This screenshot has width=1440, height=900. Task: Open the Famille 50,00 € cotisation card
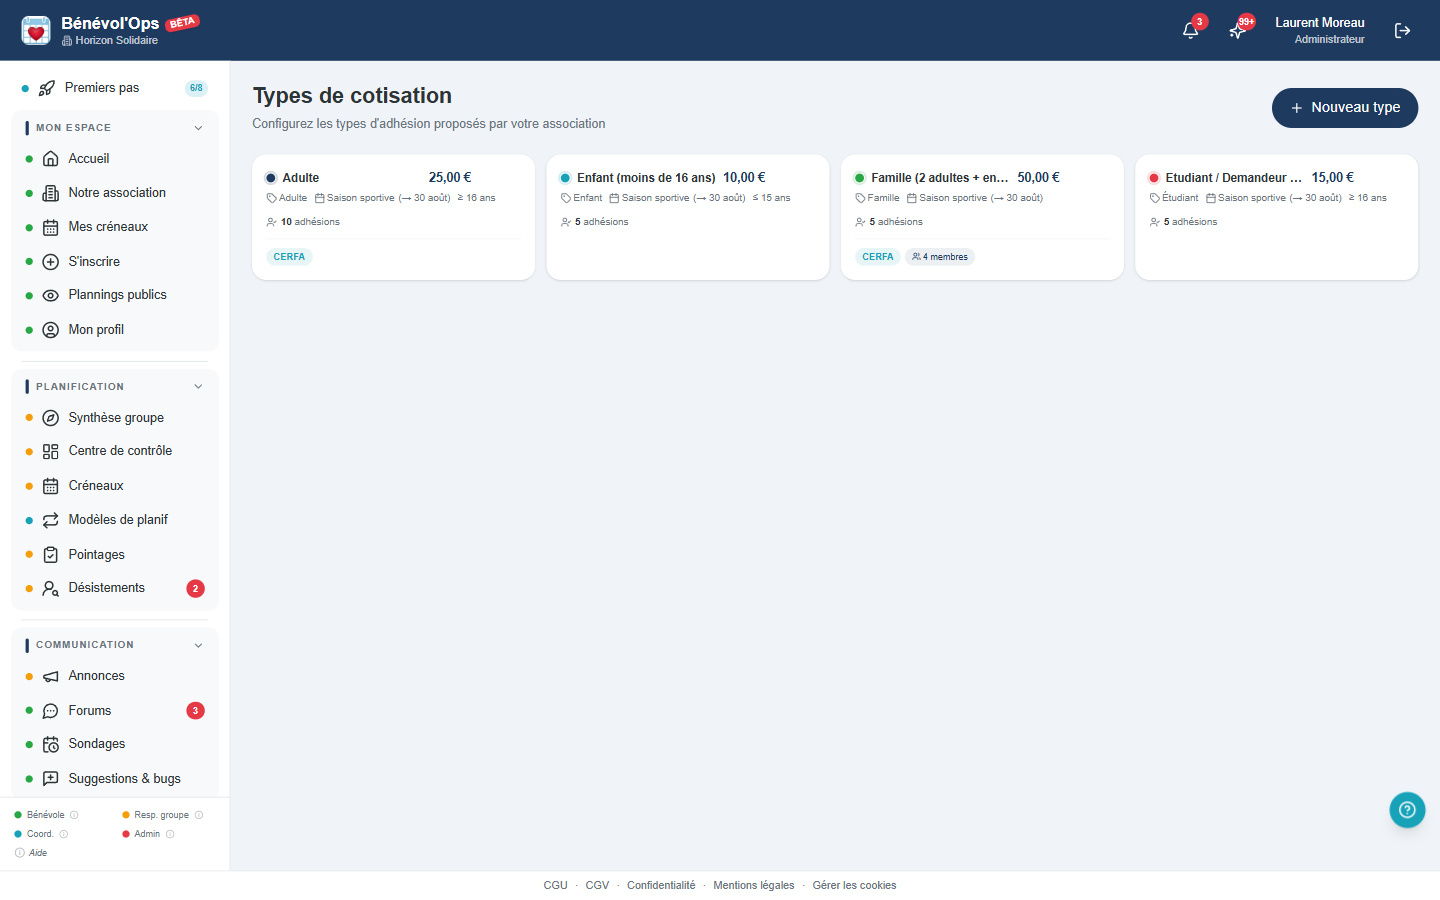(x=982, y=217)
